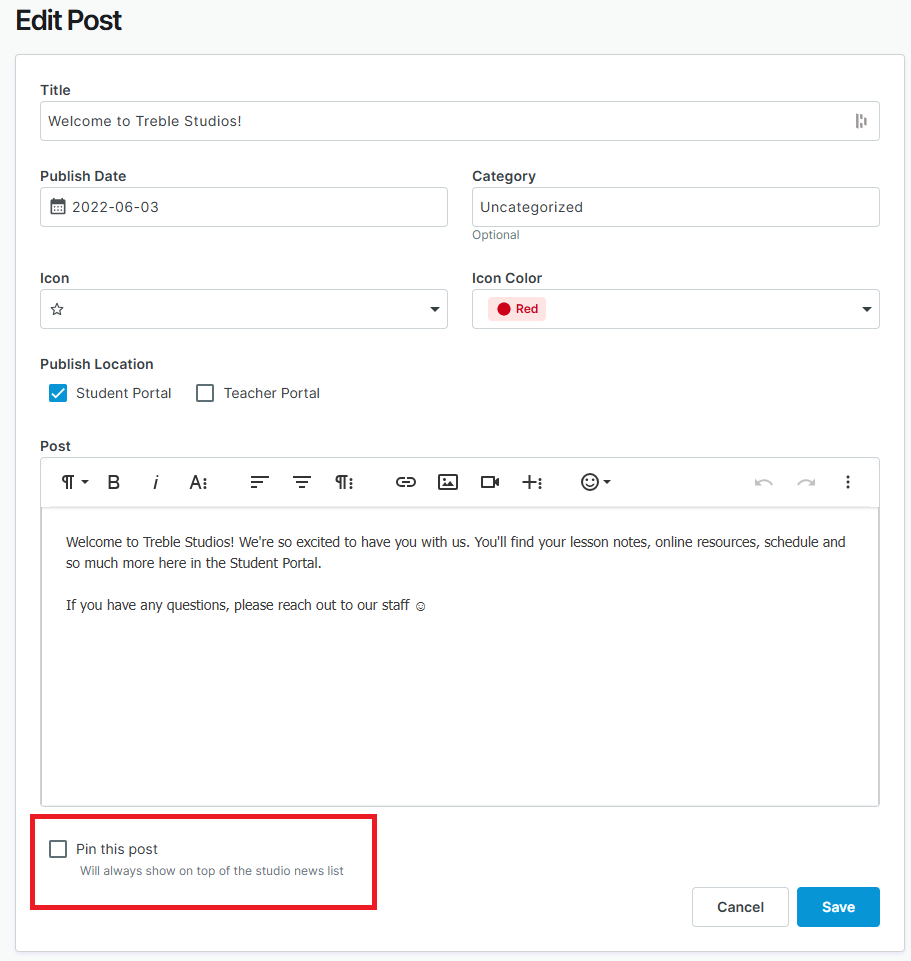Toggle italic formatting
The height and width of the screenshot is (961, 911).
(156, 482)
